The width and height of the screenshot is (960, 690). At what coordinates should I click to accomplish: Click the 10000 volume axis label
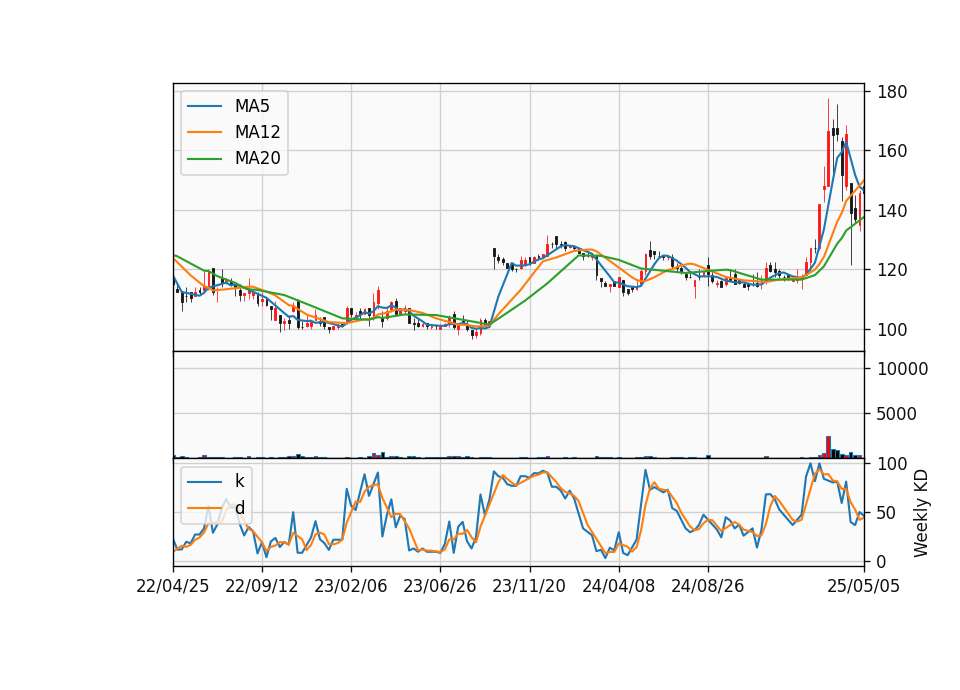click(x=902, y=369)
